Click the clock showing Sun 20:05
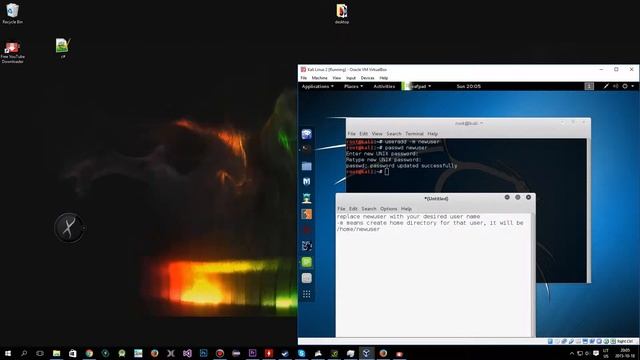The image size is (640, 360). [469, 87]
